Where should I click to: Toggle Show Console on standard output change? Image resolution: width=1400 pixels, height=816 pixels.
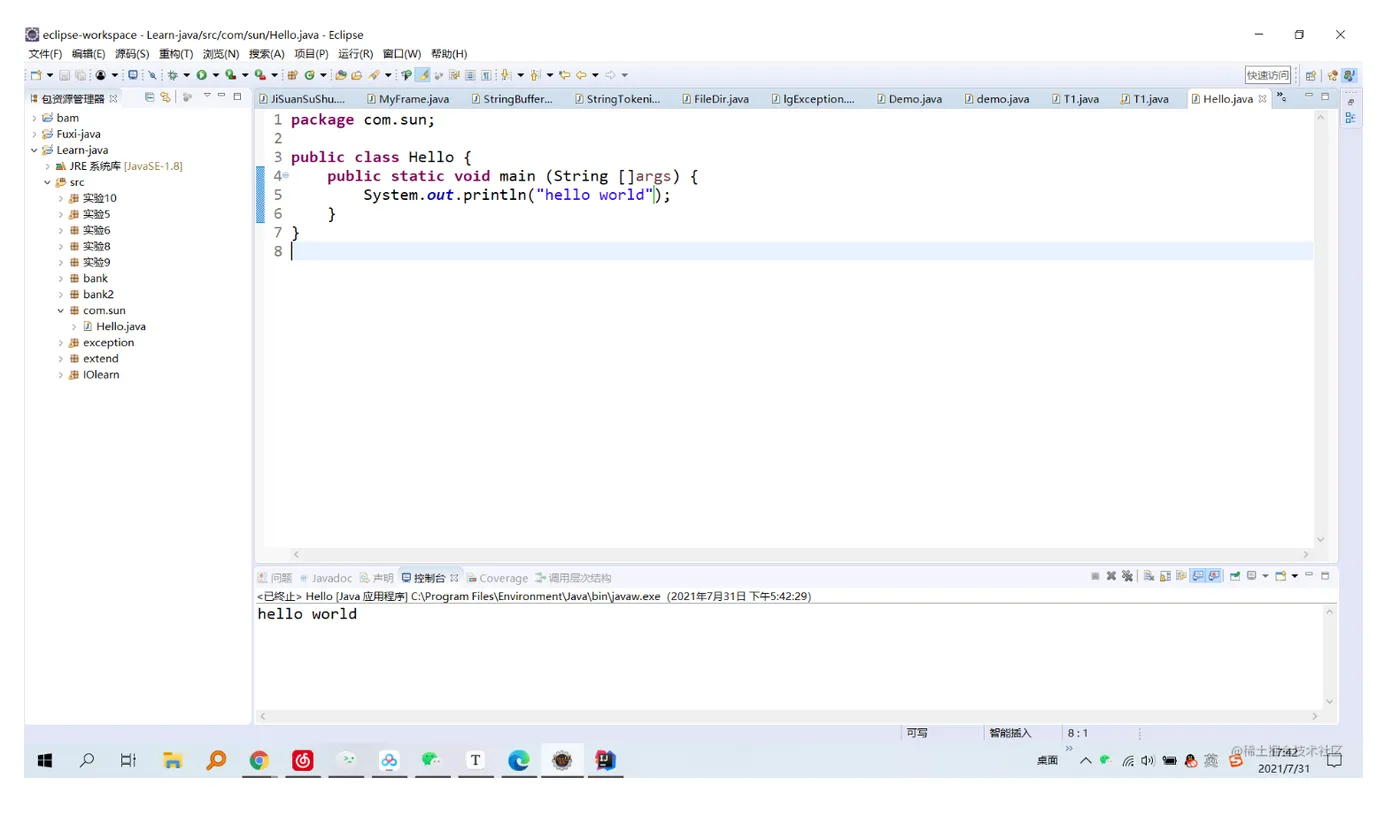click(1197, 576)
